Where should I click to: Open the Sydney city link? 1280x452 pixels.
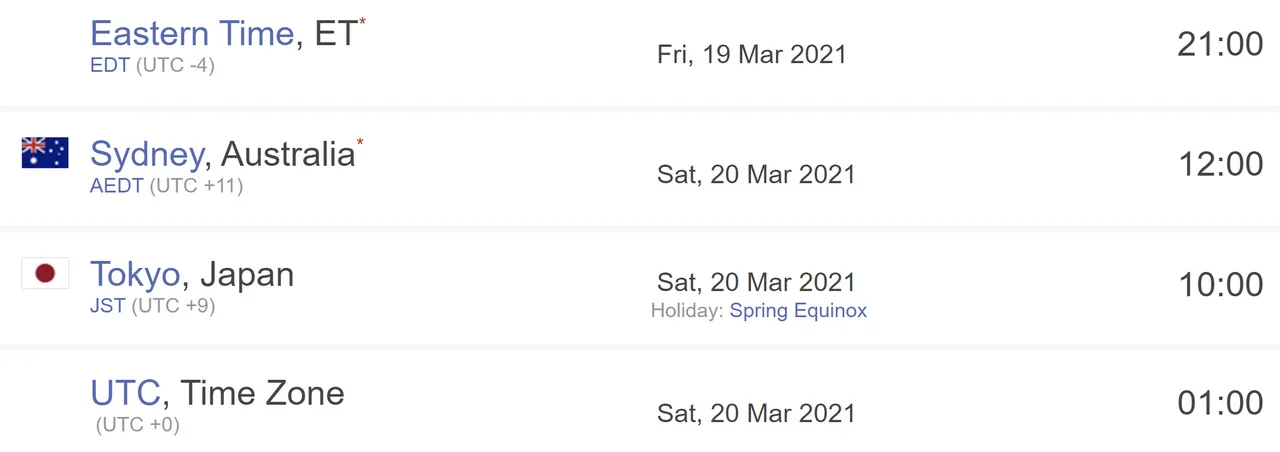pyautogui.click(x=146, y=153)
